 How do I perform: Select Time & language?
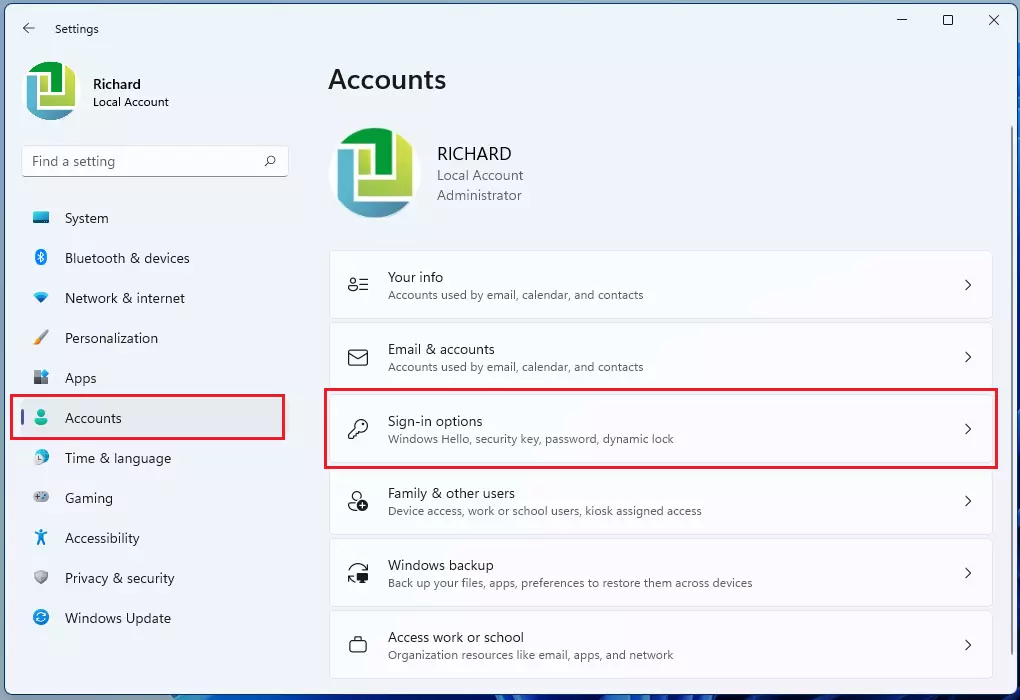coord(154,458)
